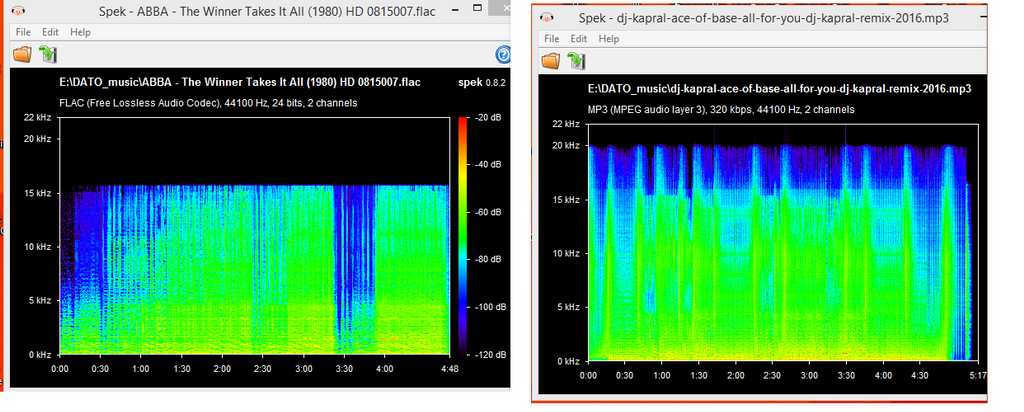This screenshot has height=412, width=1024.
Task: Open file folder icon in ABBA Spek window
Action: (22, 54)
